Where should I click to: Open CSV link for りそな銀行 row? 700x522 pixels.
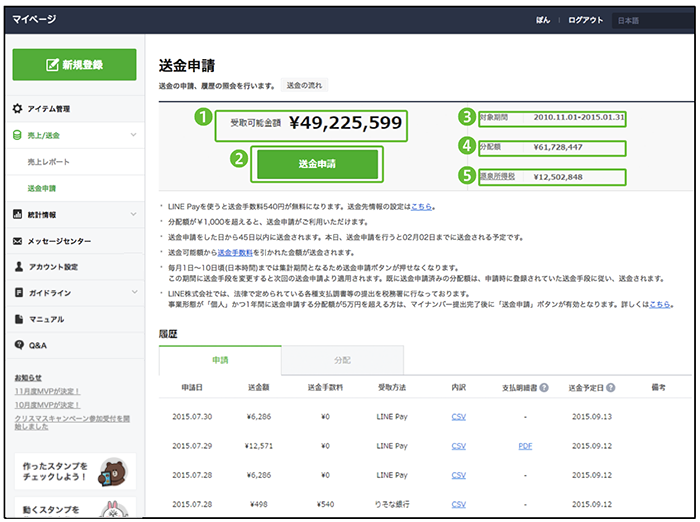(458, 505)
